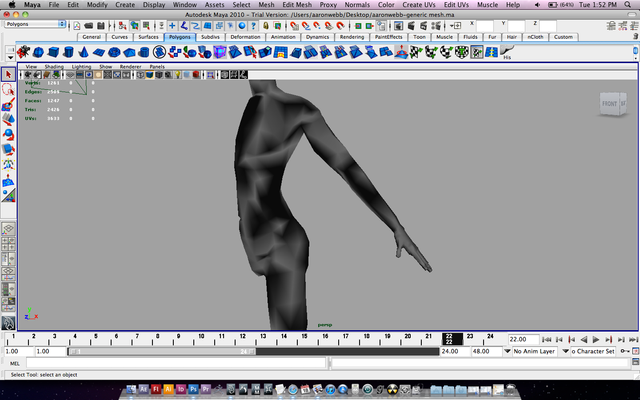Open the Edit Mesh menu
The width and height of the screenshot is (640, 400).
click(299, 5)
